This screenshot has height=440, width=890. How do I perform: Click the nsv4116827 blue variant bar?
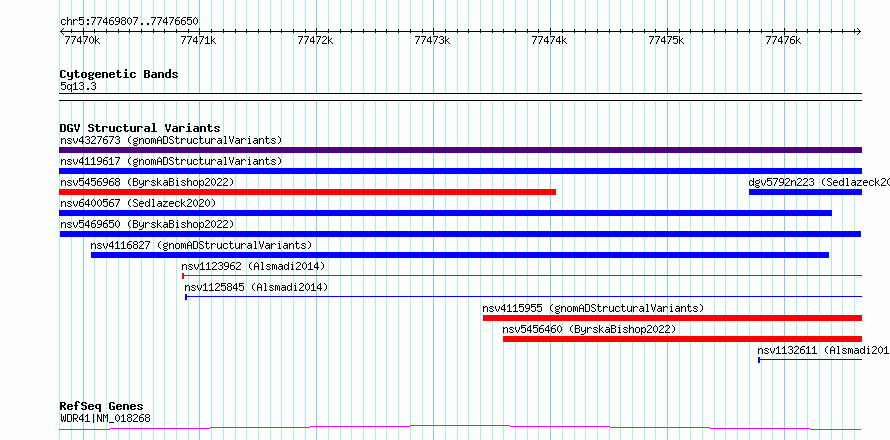[x=460, y=255]
